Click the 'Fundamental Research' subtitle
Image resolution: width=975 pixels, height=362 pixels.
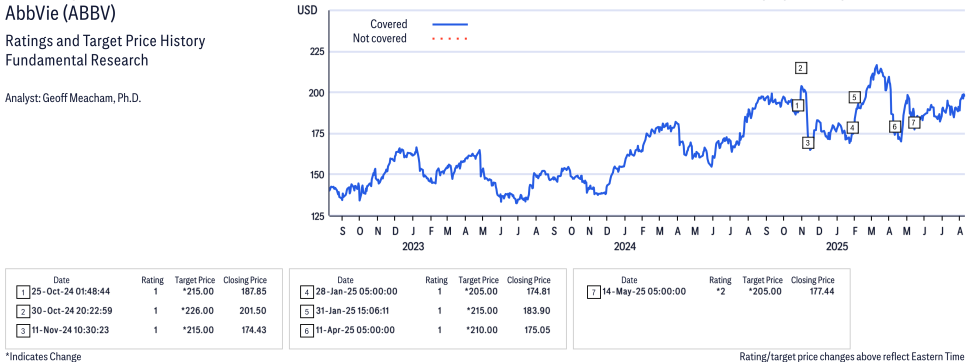pos(76,60)
